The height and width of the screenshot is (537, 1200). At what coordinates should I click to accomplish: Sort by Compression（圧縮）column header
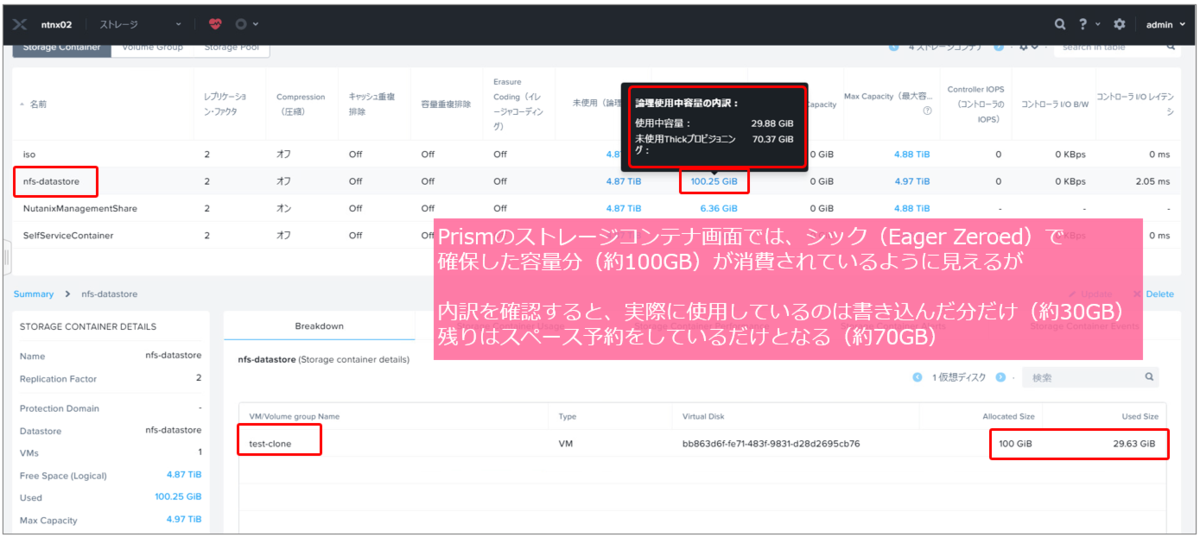[x=300, y=104]
